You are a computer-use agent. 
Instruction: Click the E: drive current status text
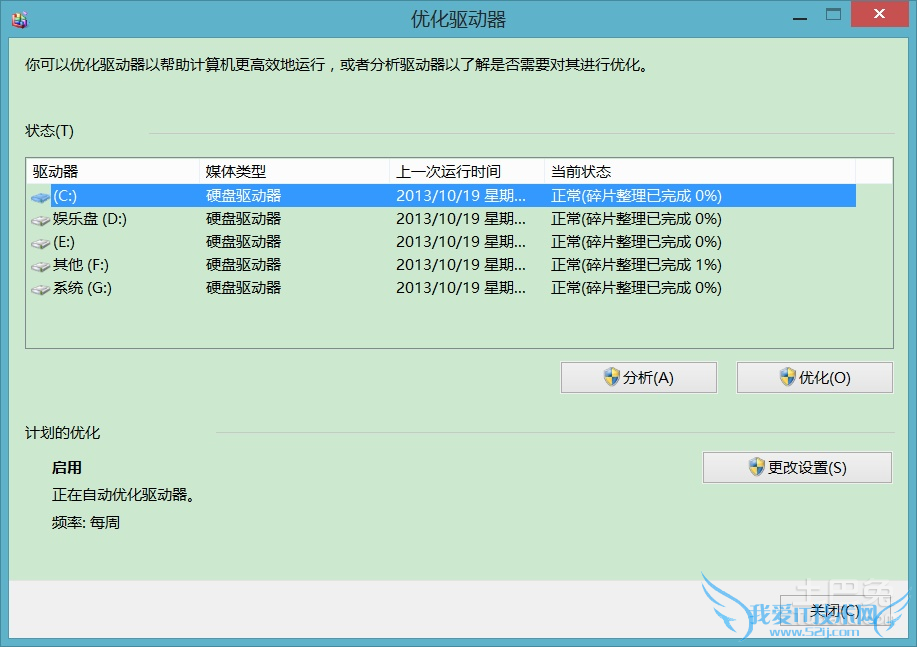(x=636, y=242)
